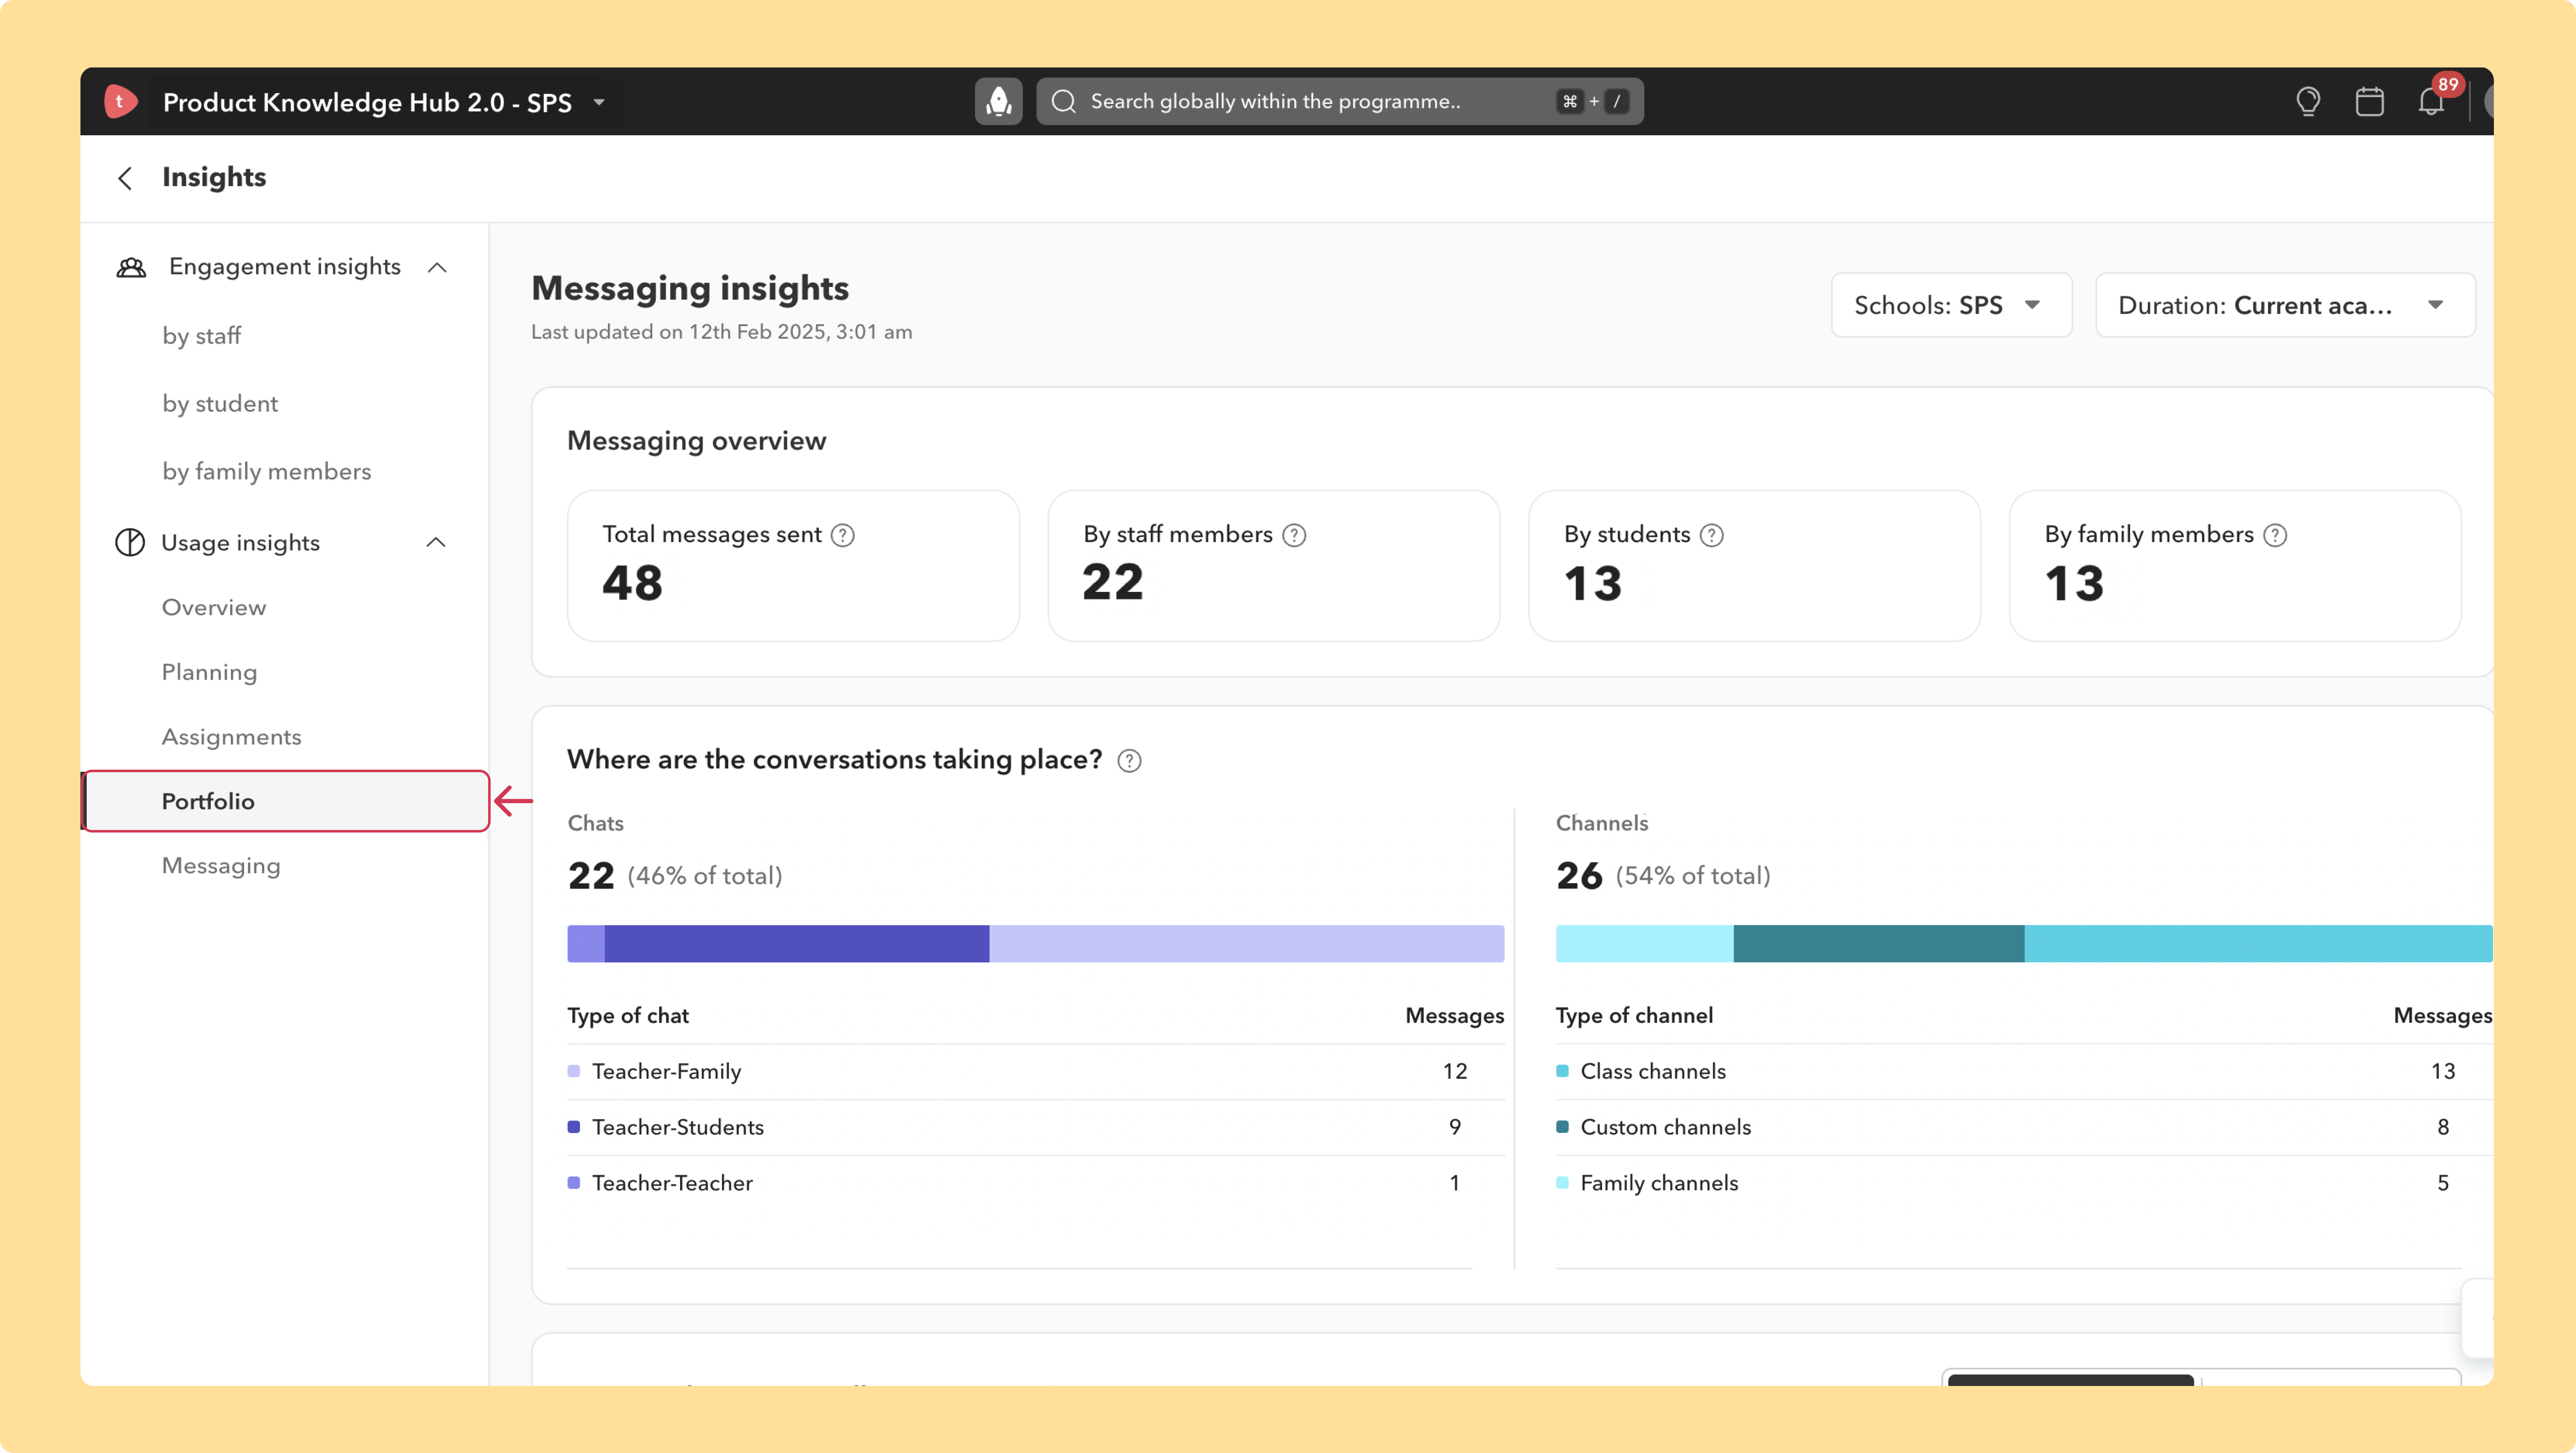Open notifications bell with 89 badge
Image resolution: width=2576 pixels, height=1453 pixels.
[2432, 100]
